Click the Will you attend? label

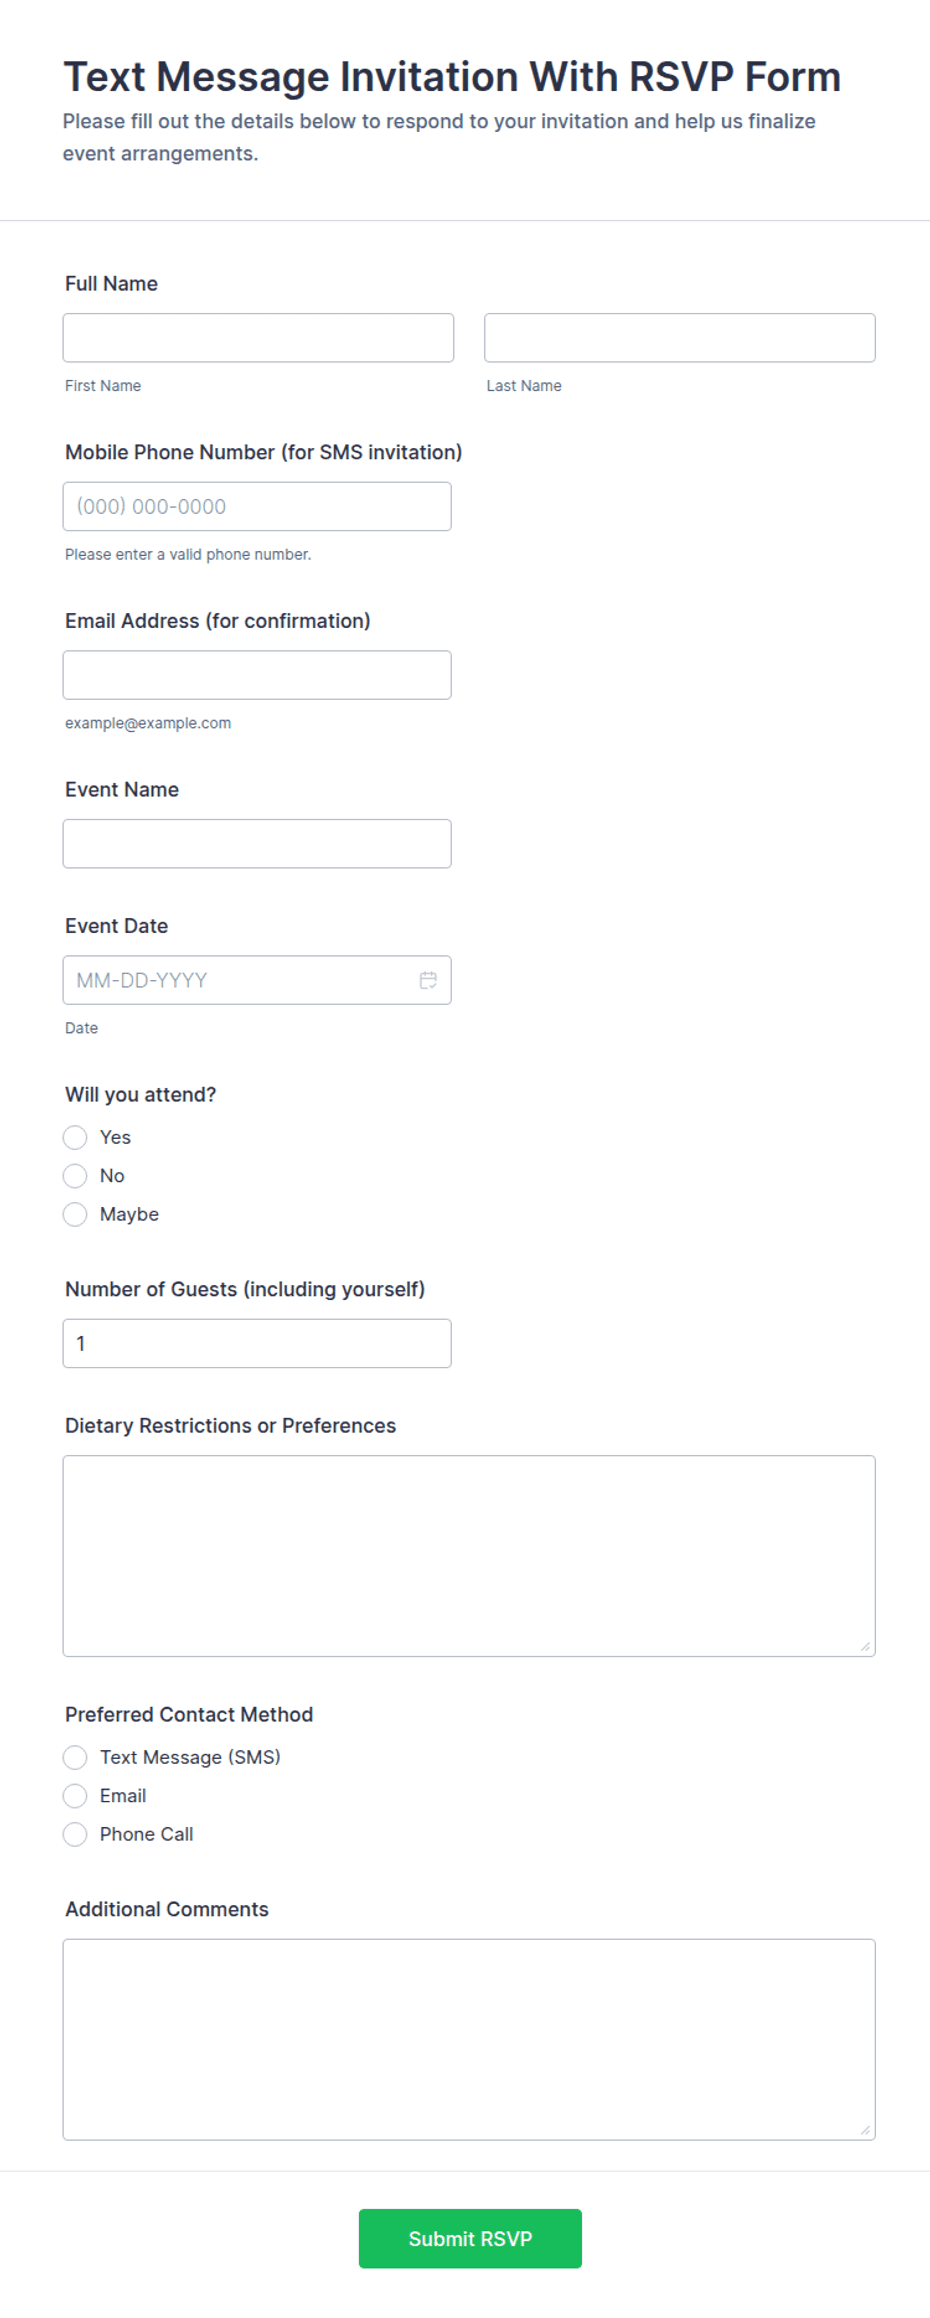[141, 1094]
